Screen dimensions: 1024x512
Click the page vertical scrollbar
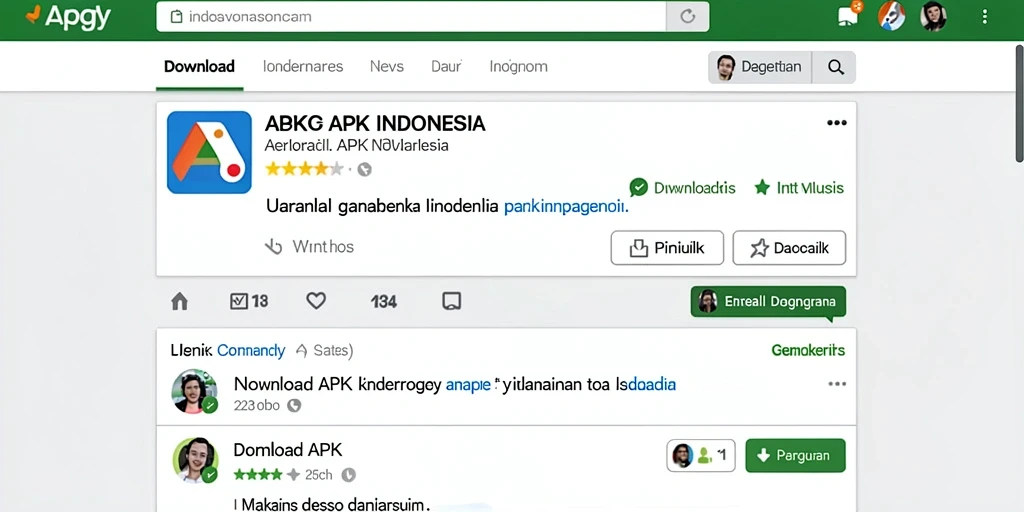tap(1019, 102)
